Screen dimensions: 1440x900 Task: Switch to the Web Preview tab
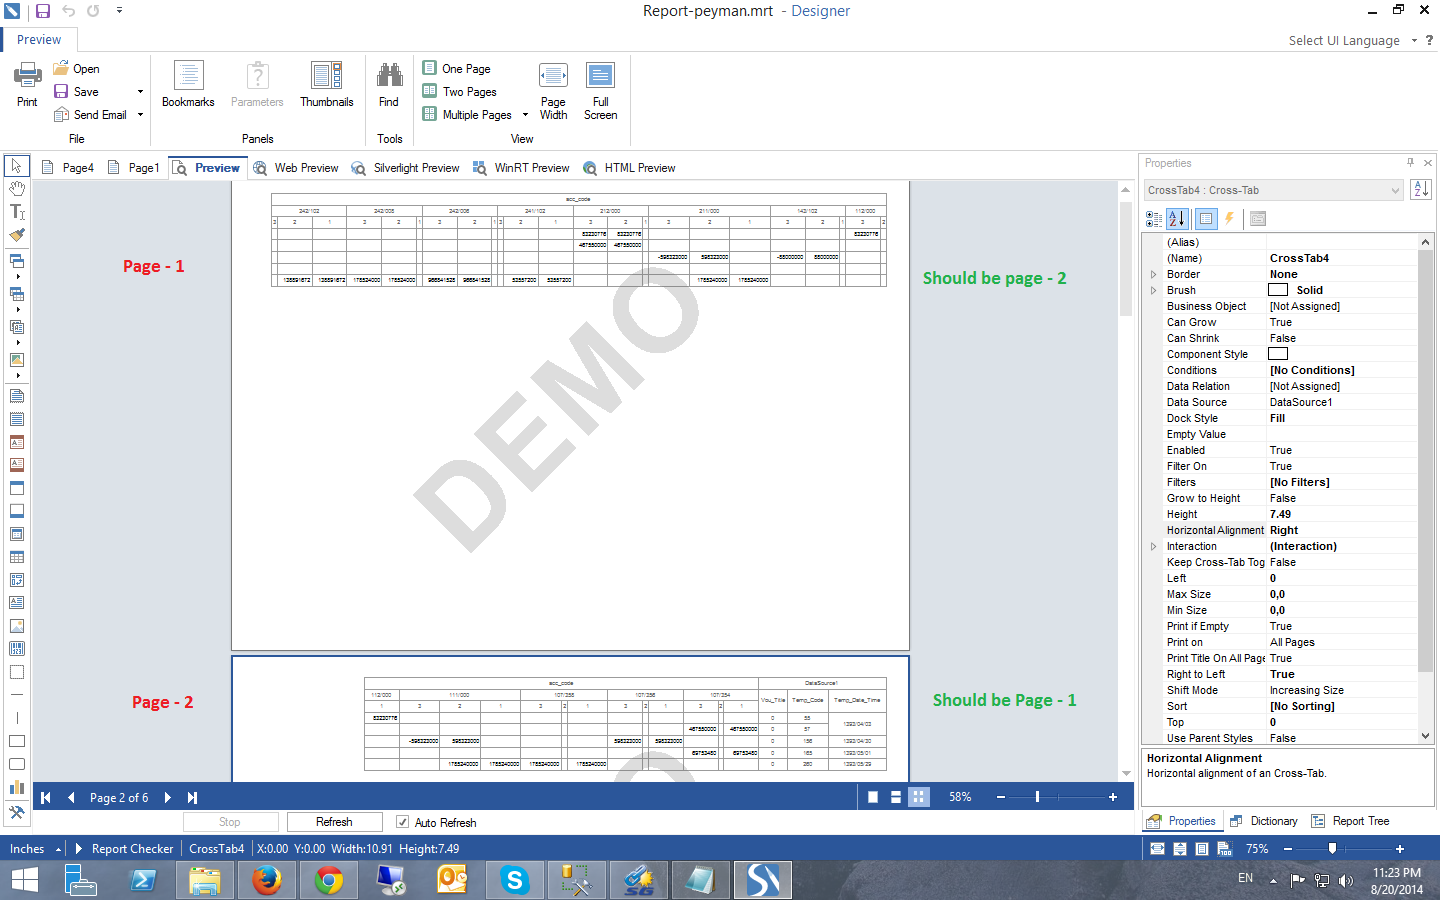(x=296, y=168)
